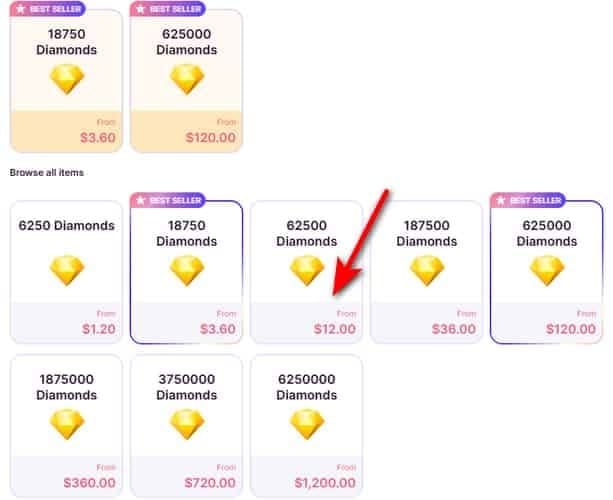Click the diamond icon on 187500 Diamonds card
This screenshot has width=613, height=500.
pyautogui.click(x=427, y=271)
